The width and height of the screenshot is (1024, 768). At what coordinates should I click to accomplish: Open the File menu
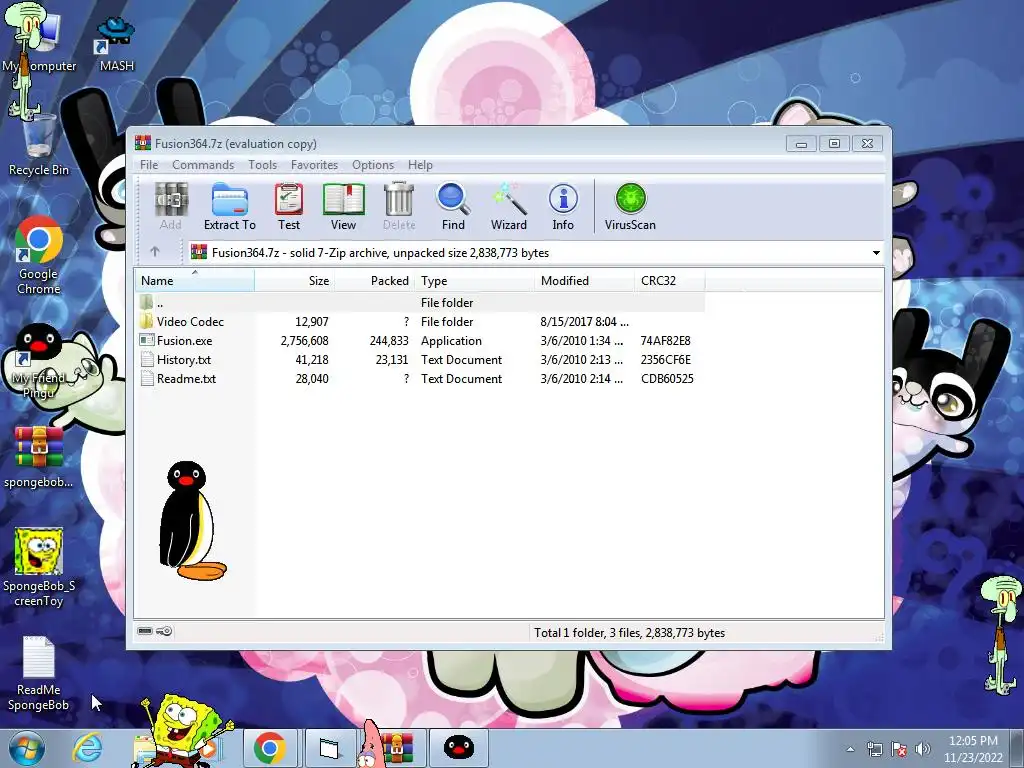pos(149,165)
